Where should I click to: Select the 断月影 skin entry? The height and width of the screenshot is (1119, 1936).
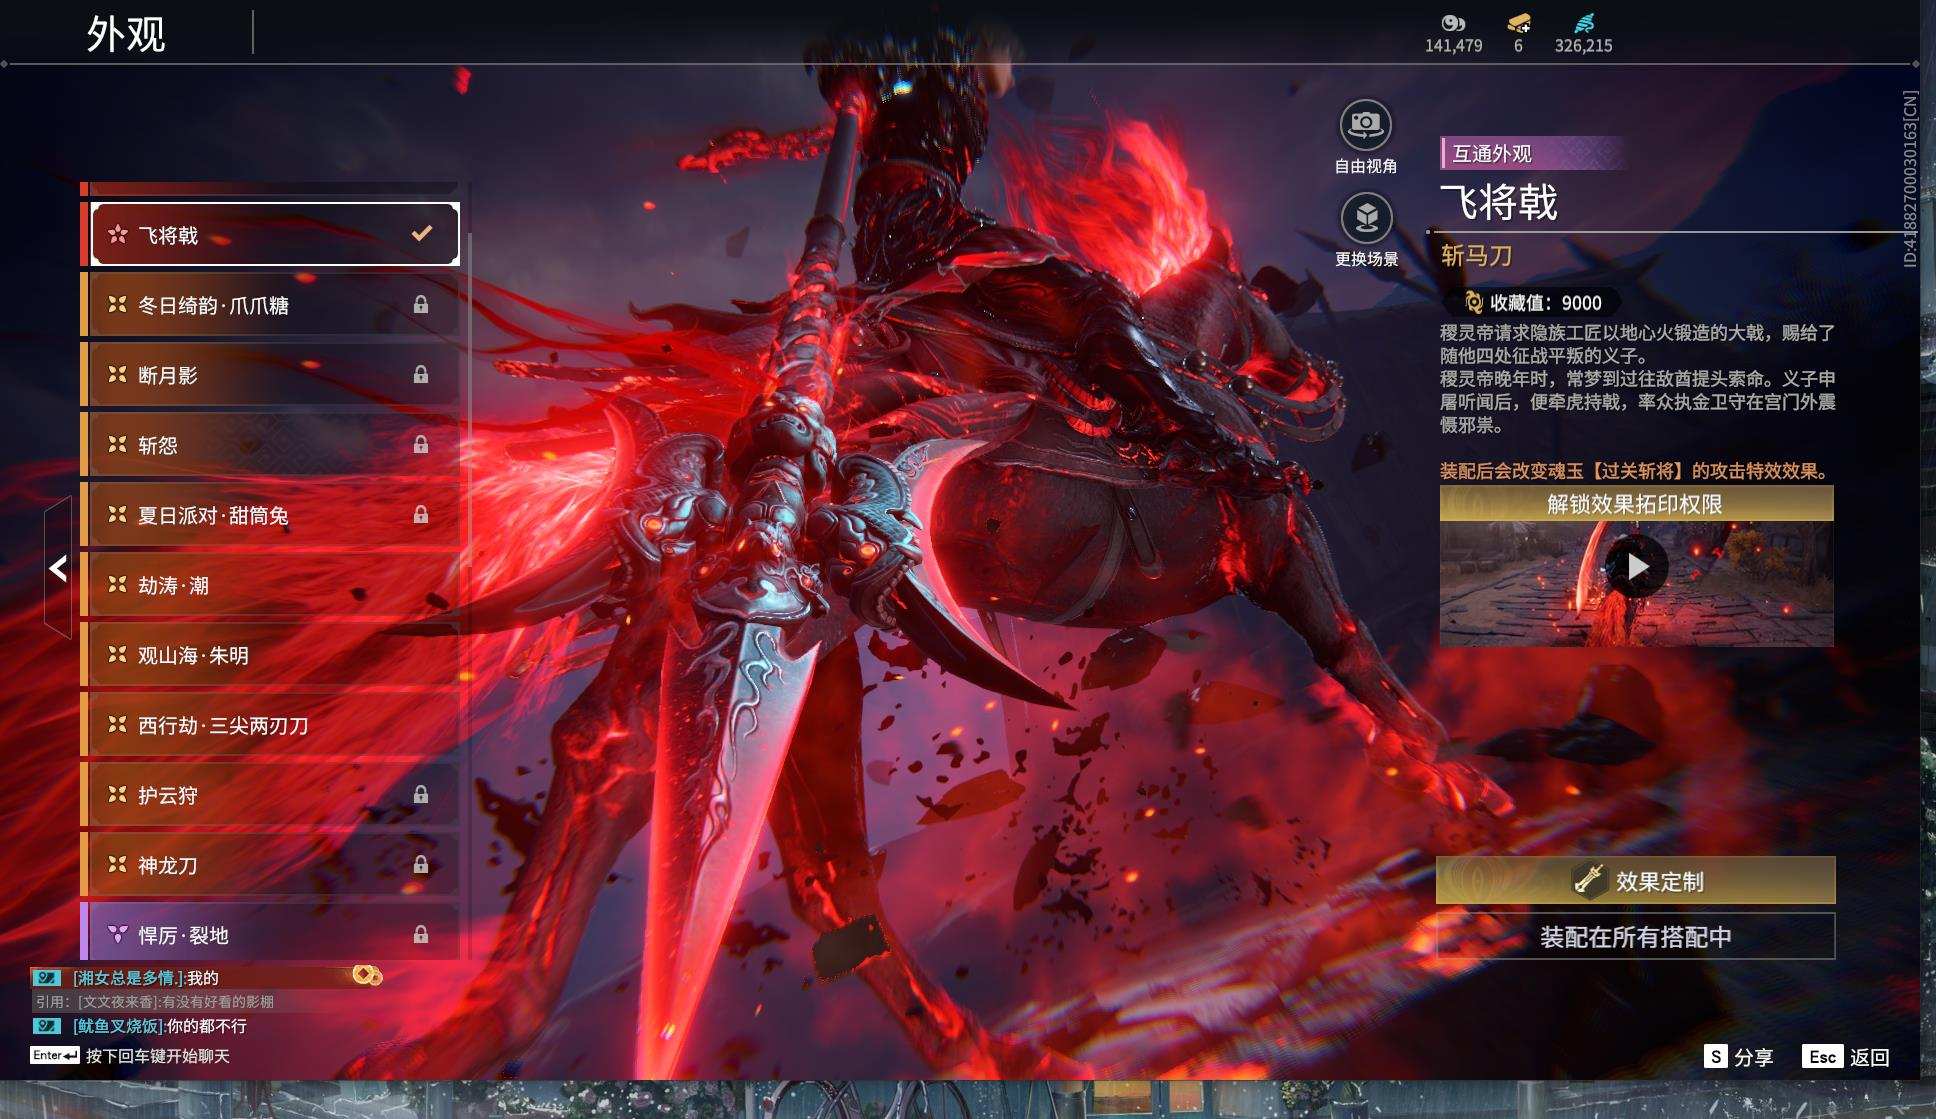pyautogui.click(x=270, y=374)
